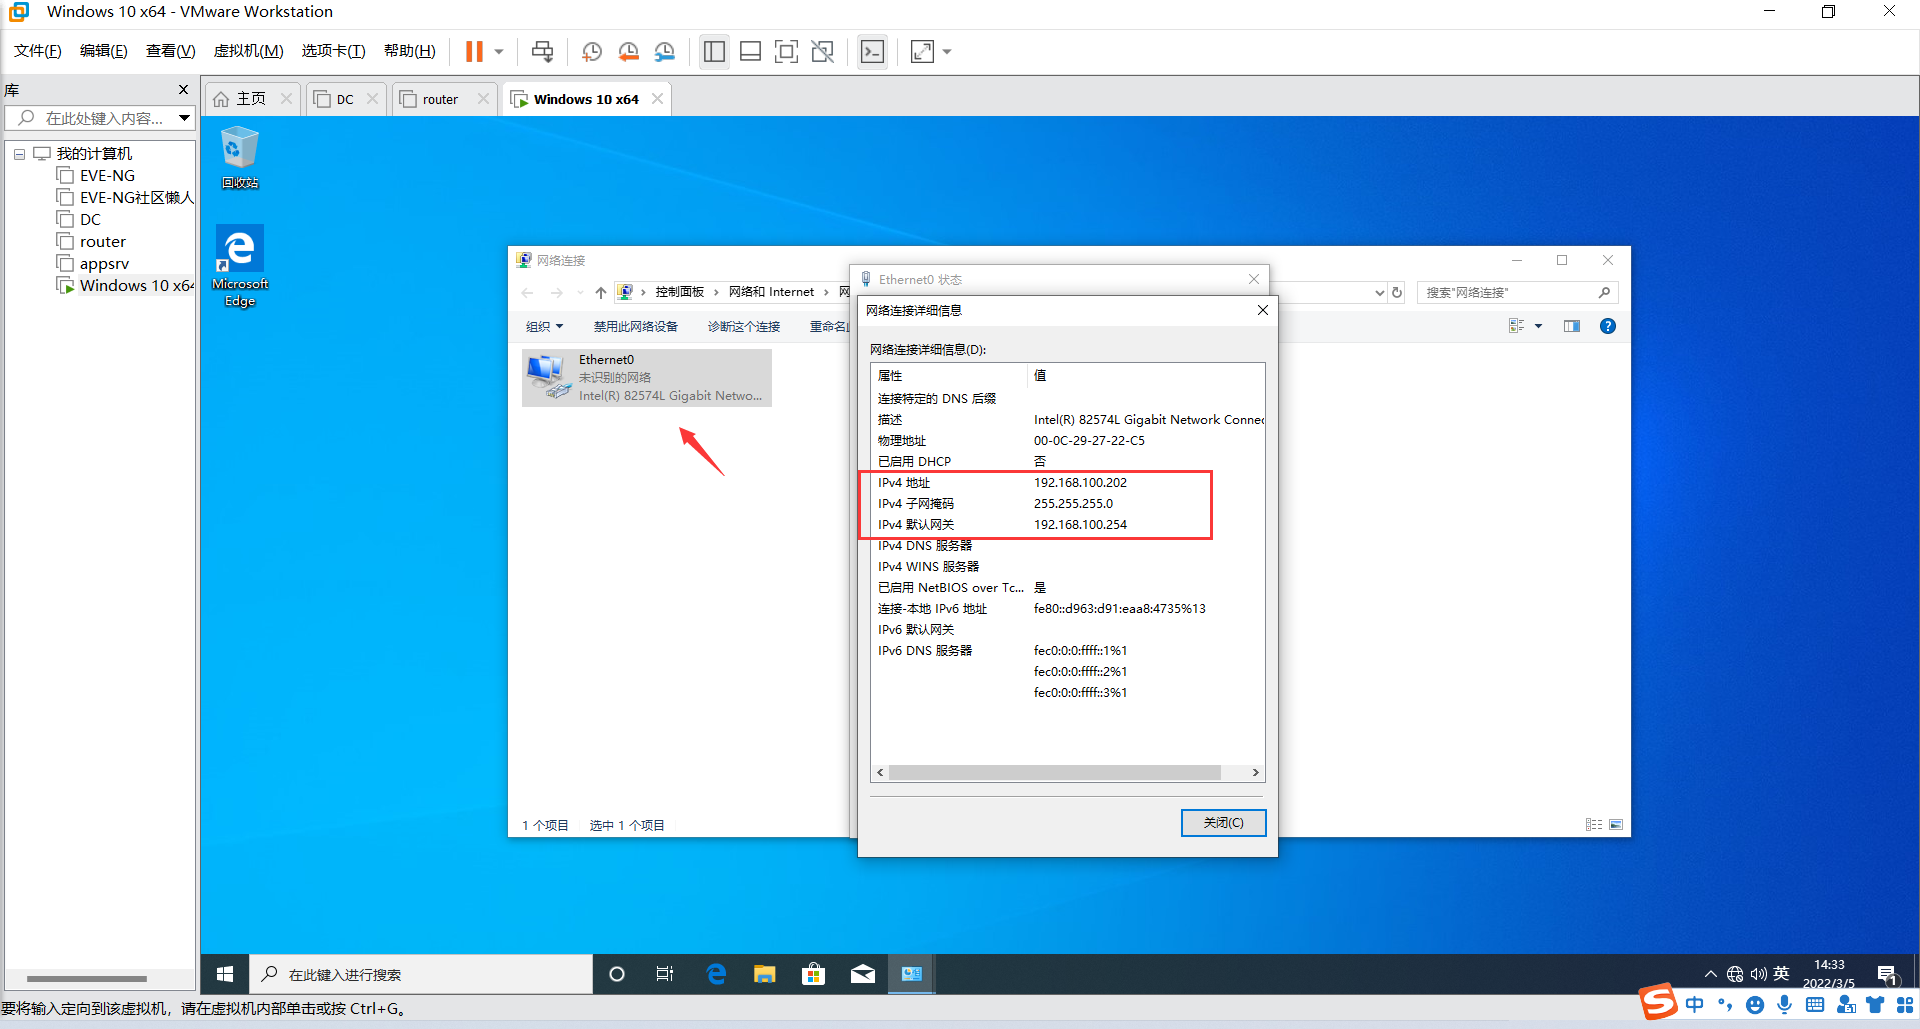
Task: Click 禁用此网络设备 command
Action: coord(635,327)
